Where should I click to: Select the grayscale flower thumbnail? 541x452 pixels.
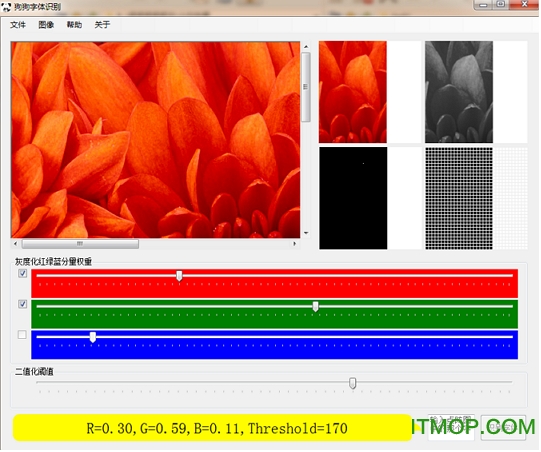tap(459, 92)
